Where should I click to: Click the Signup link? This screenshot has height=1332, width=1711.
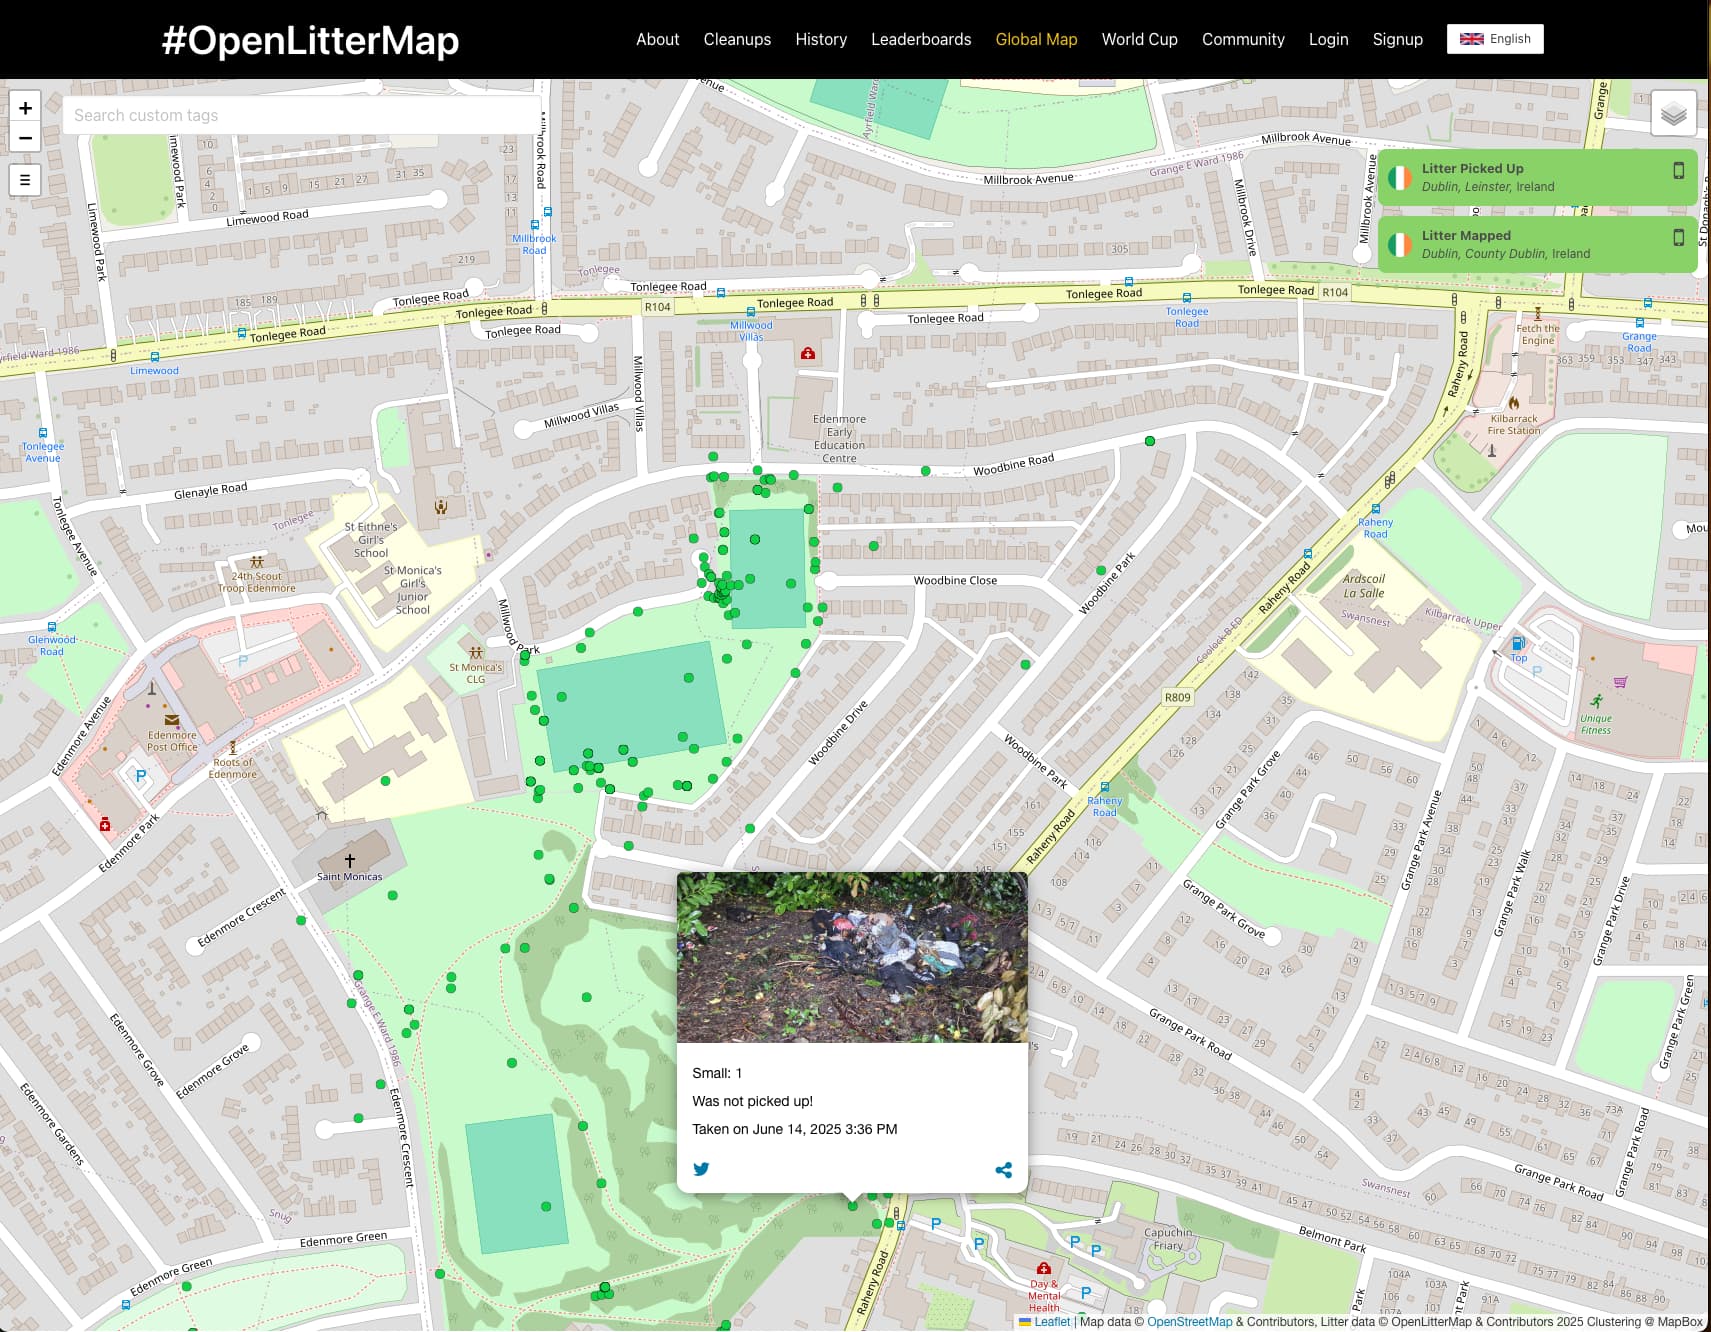(1397, 39)
